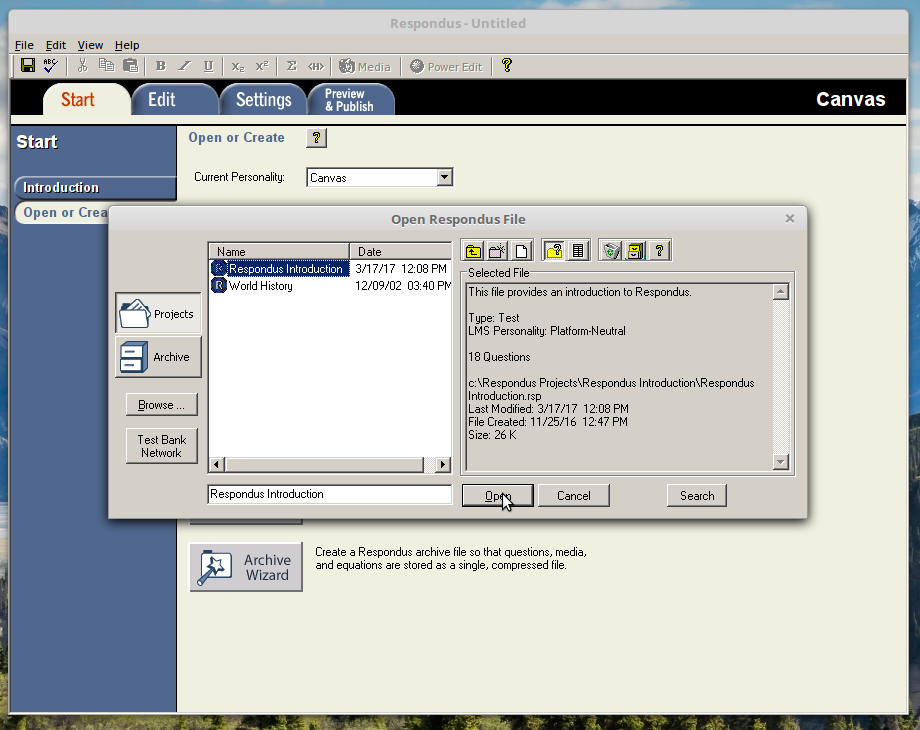Viewport: 920px width, 730px height.
Task: Apply Superscript formatting icon
Action: (262, 66)
